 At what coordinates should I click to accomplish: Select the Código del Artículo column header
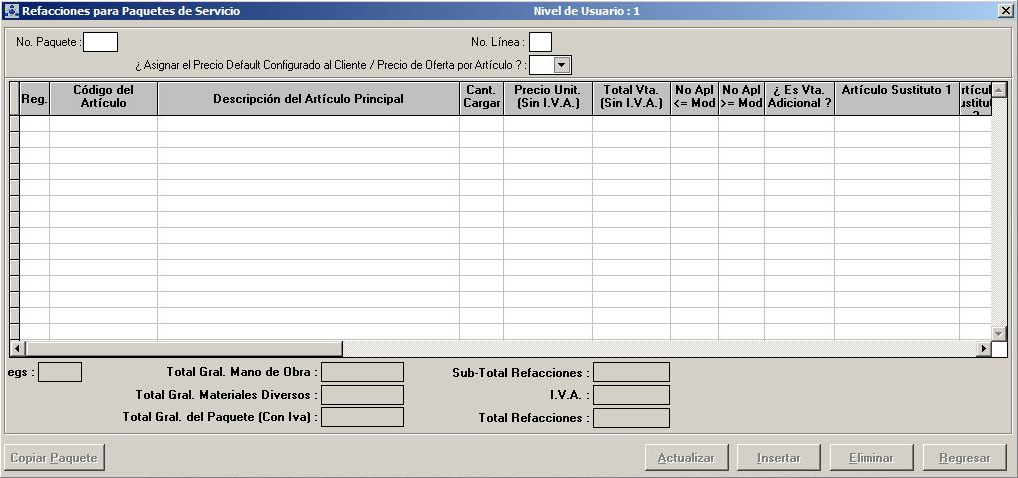tap(103, 97)
